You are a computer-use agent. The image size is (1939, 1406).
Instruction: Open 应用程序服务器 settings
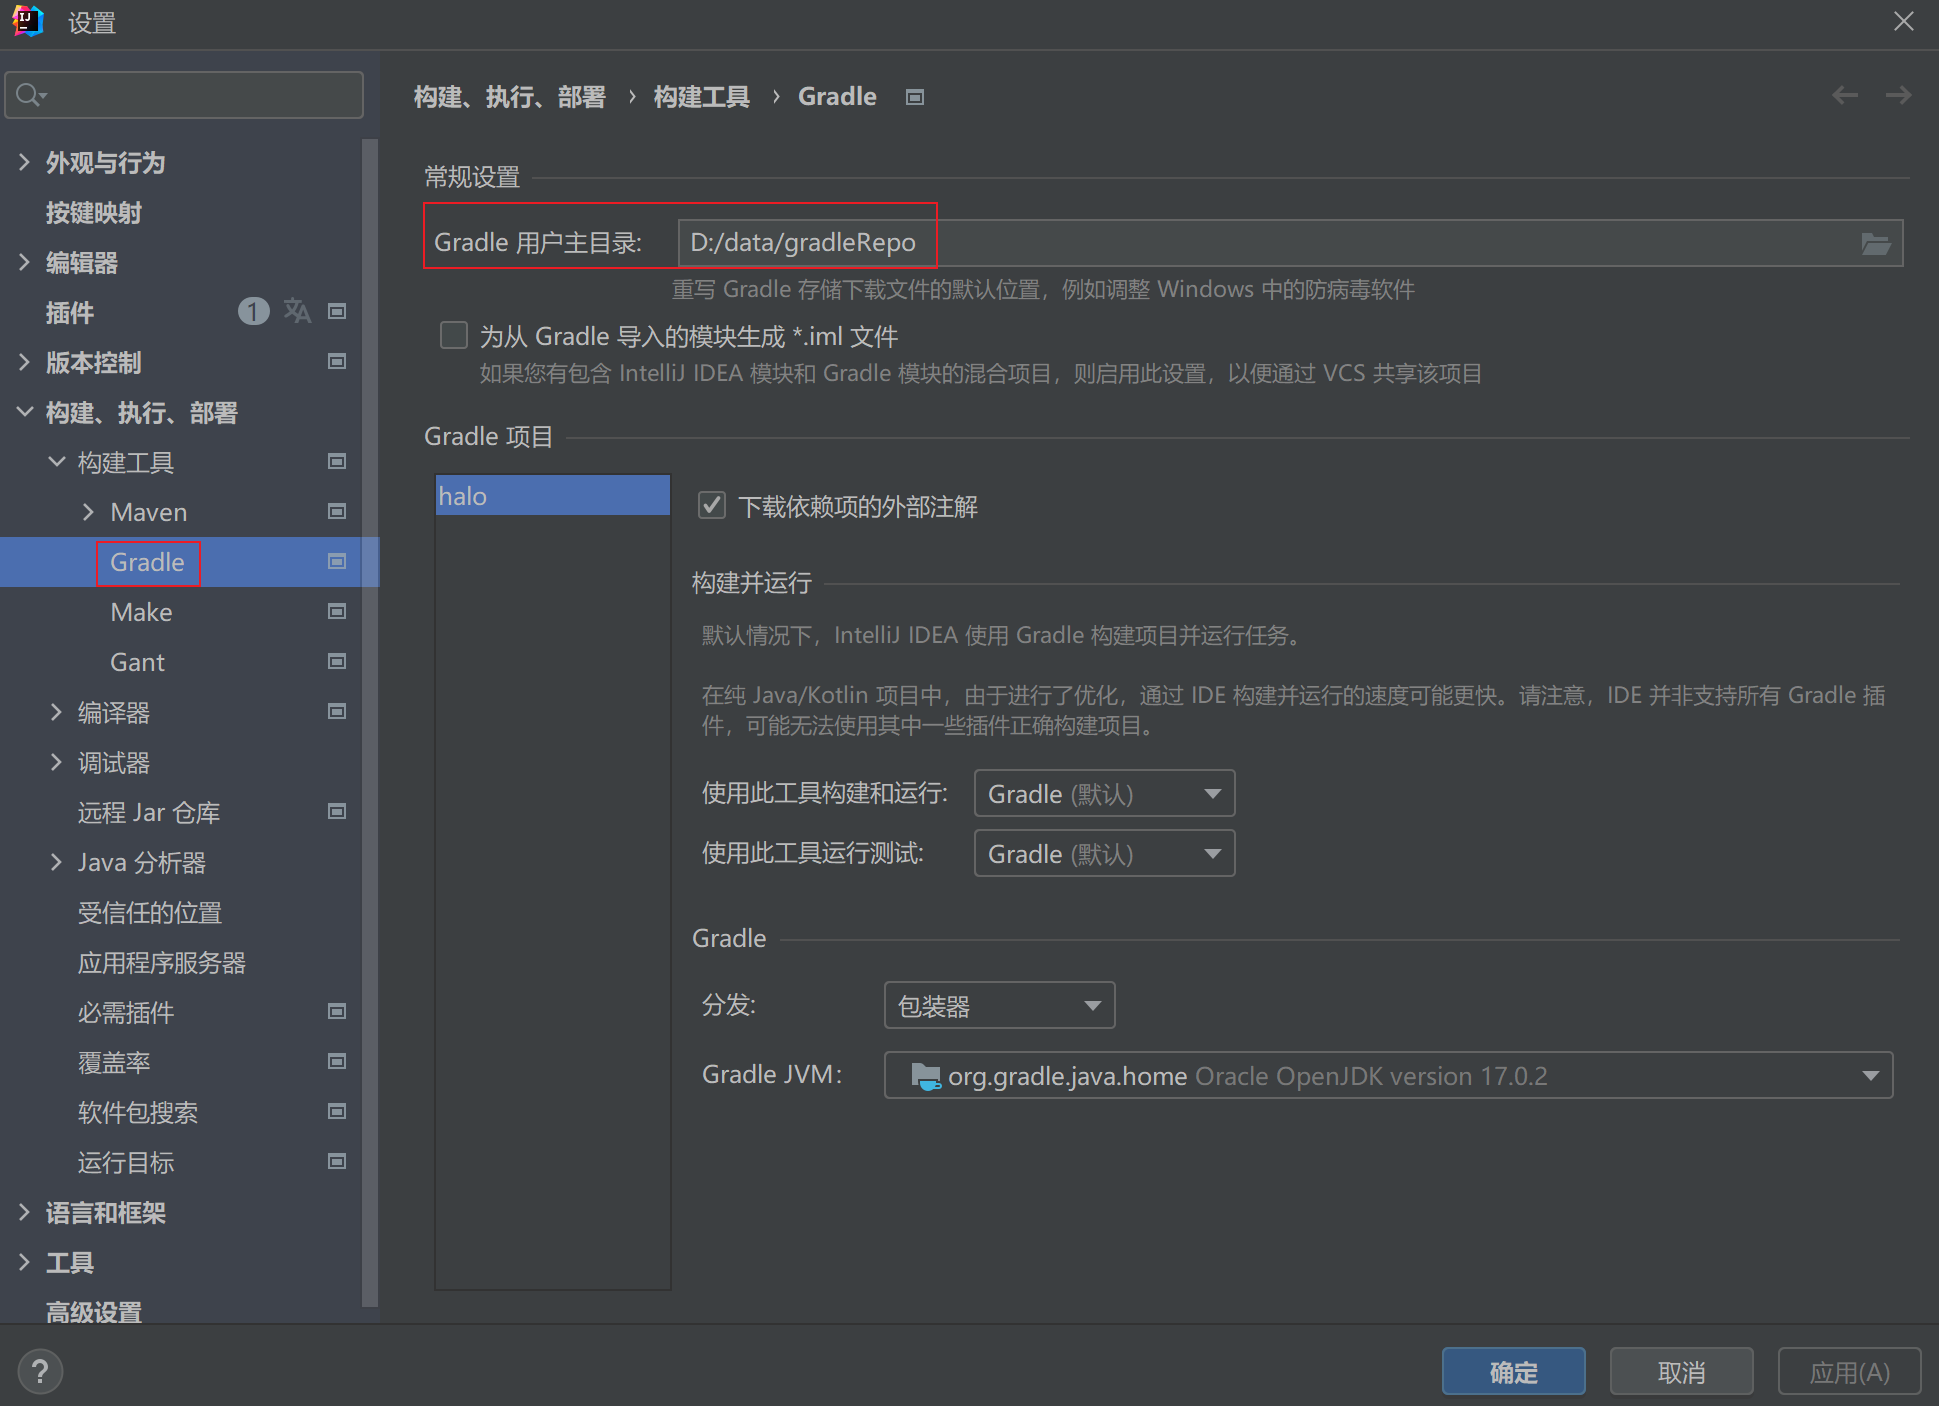[x=162, y=962]
